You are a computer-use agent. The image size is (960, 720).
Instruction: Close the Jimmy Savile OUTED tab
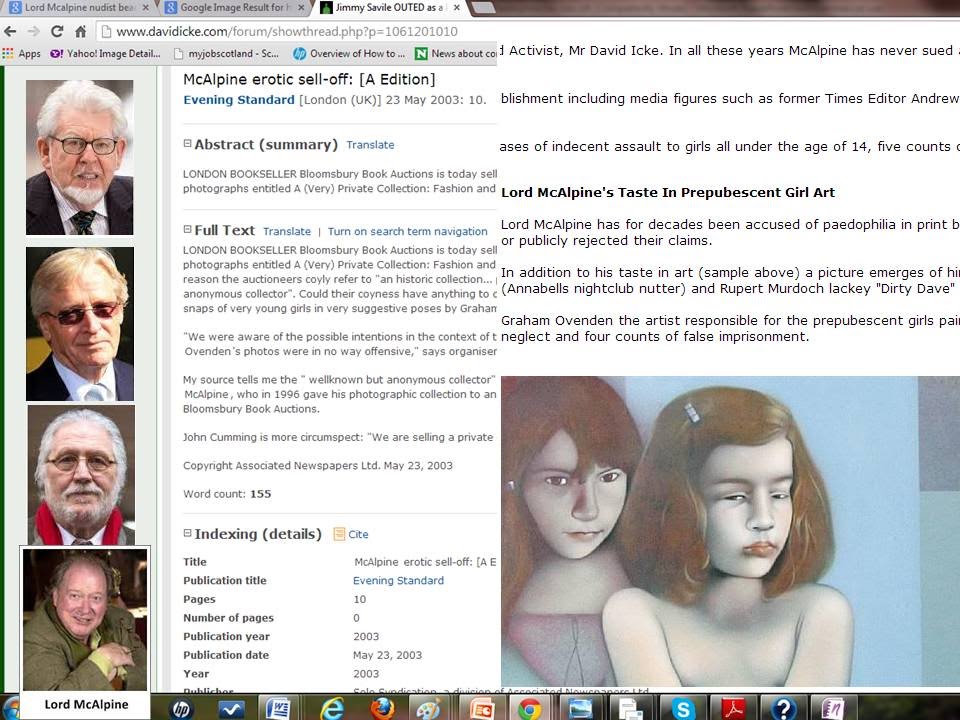tap(457, 8)
